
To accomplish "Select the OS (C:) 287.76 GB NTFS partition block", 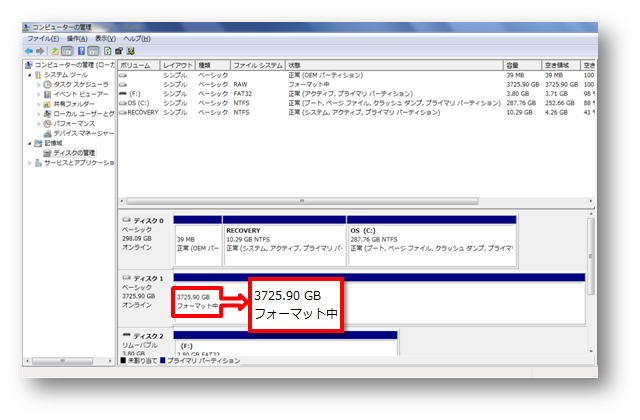I will (x=432, y=241).
